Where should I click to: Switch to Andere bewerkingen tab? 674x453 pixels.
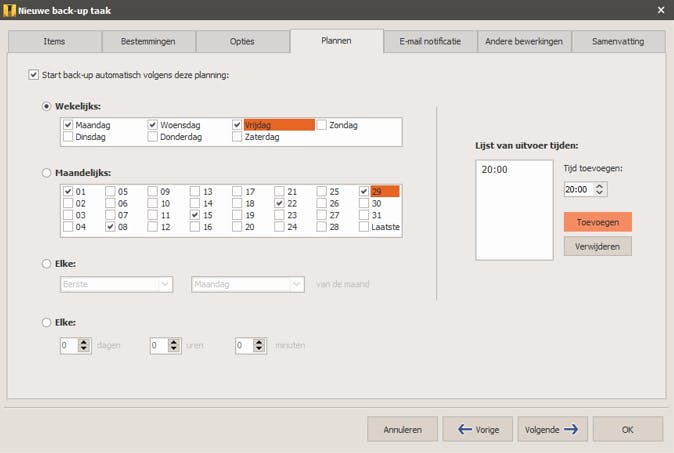(x=524, y=41)
